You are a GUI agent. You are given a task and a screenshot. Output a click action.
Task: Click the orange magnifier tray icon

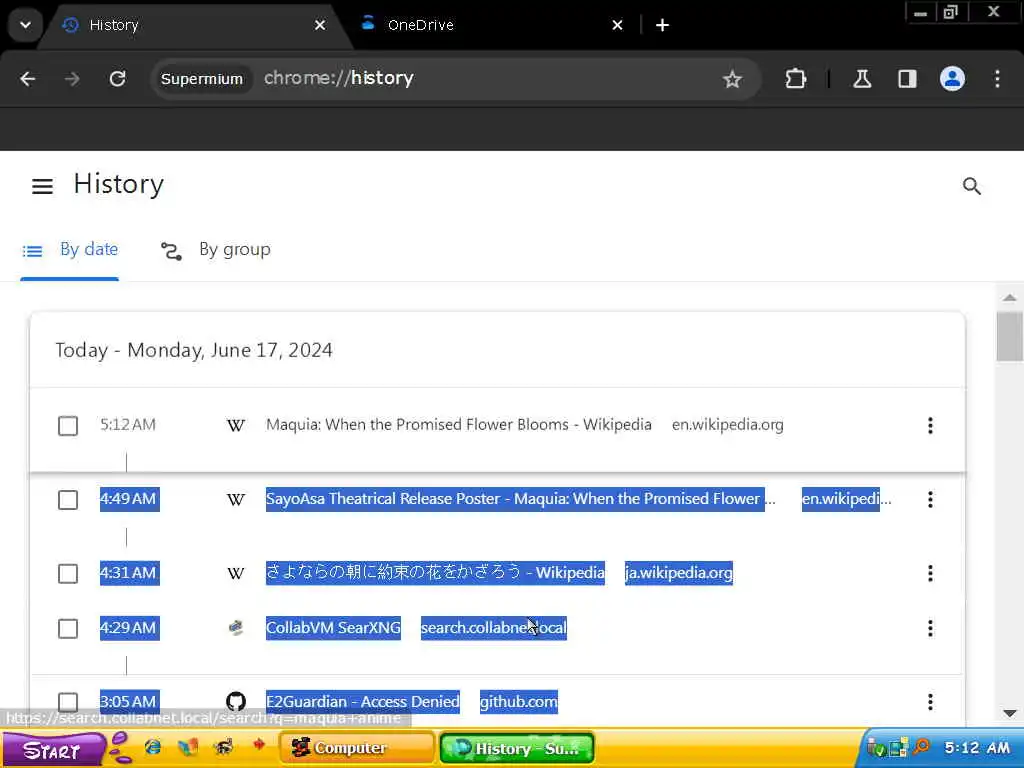(x=921, y=746)
